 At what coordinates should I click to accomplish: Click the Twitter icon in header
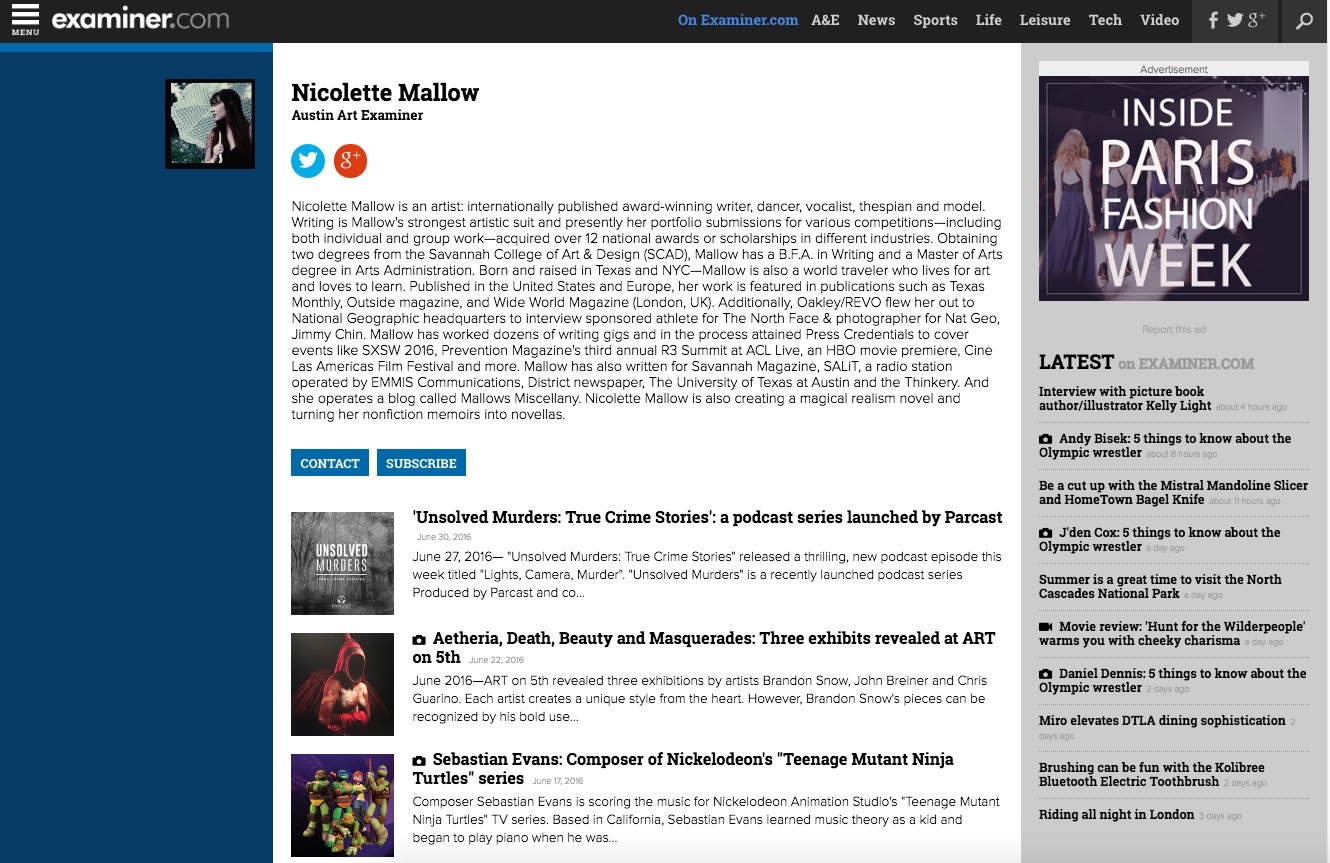click(1235, 20)
